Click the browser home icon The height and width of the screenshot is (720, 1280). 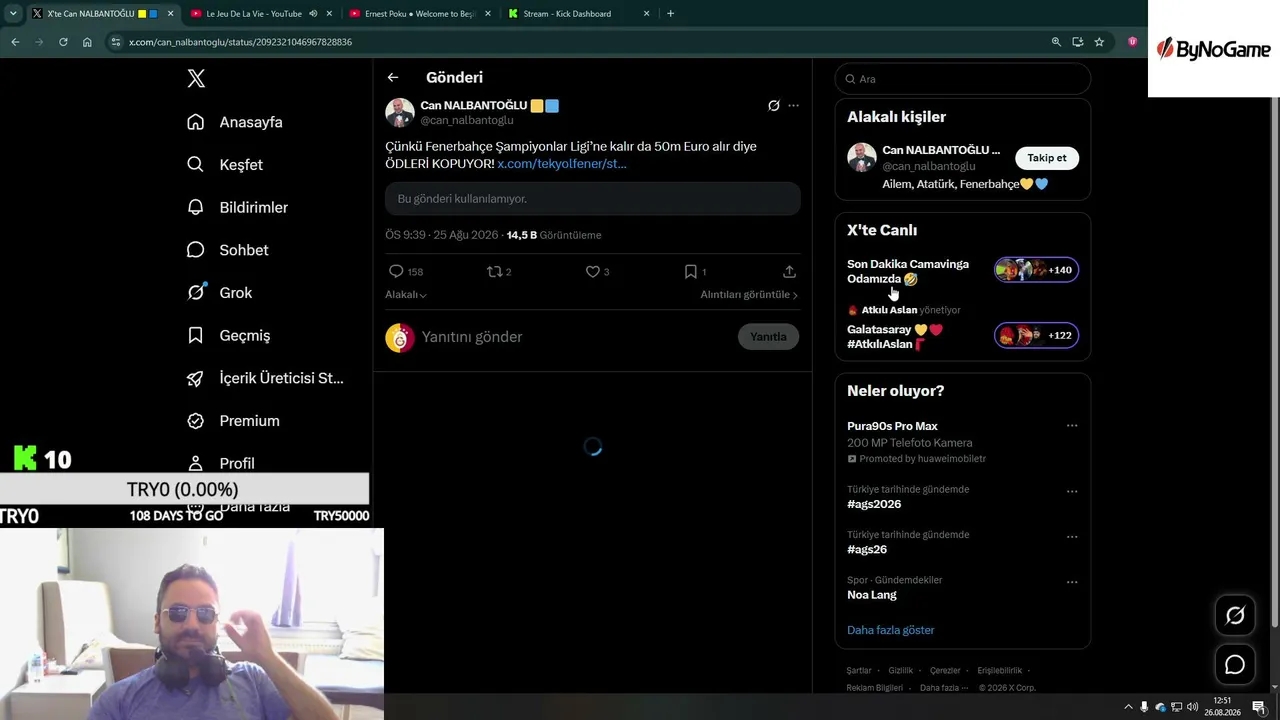click(87, 42)
